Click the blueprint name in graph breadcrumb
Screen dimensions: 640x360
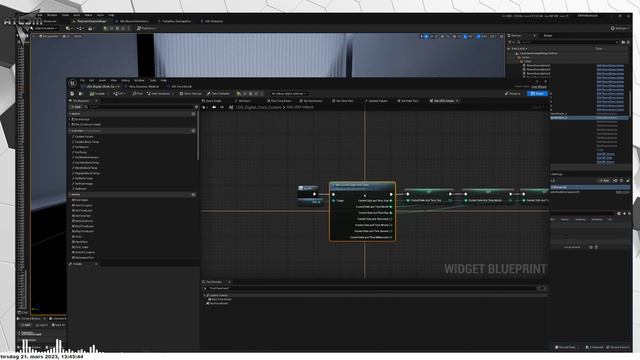[258, 107]
